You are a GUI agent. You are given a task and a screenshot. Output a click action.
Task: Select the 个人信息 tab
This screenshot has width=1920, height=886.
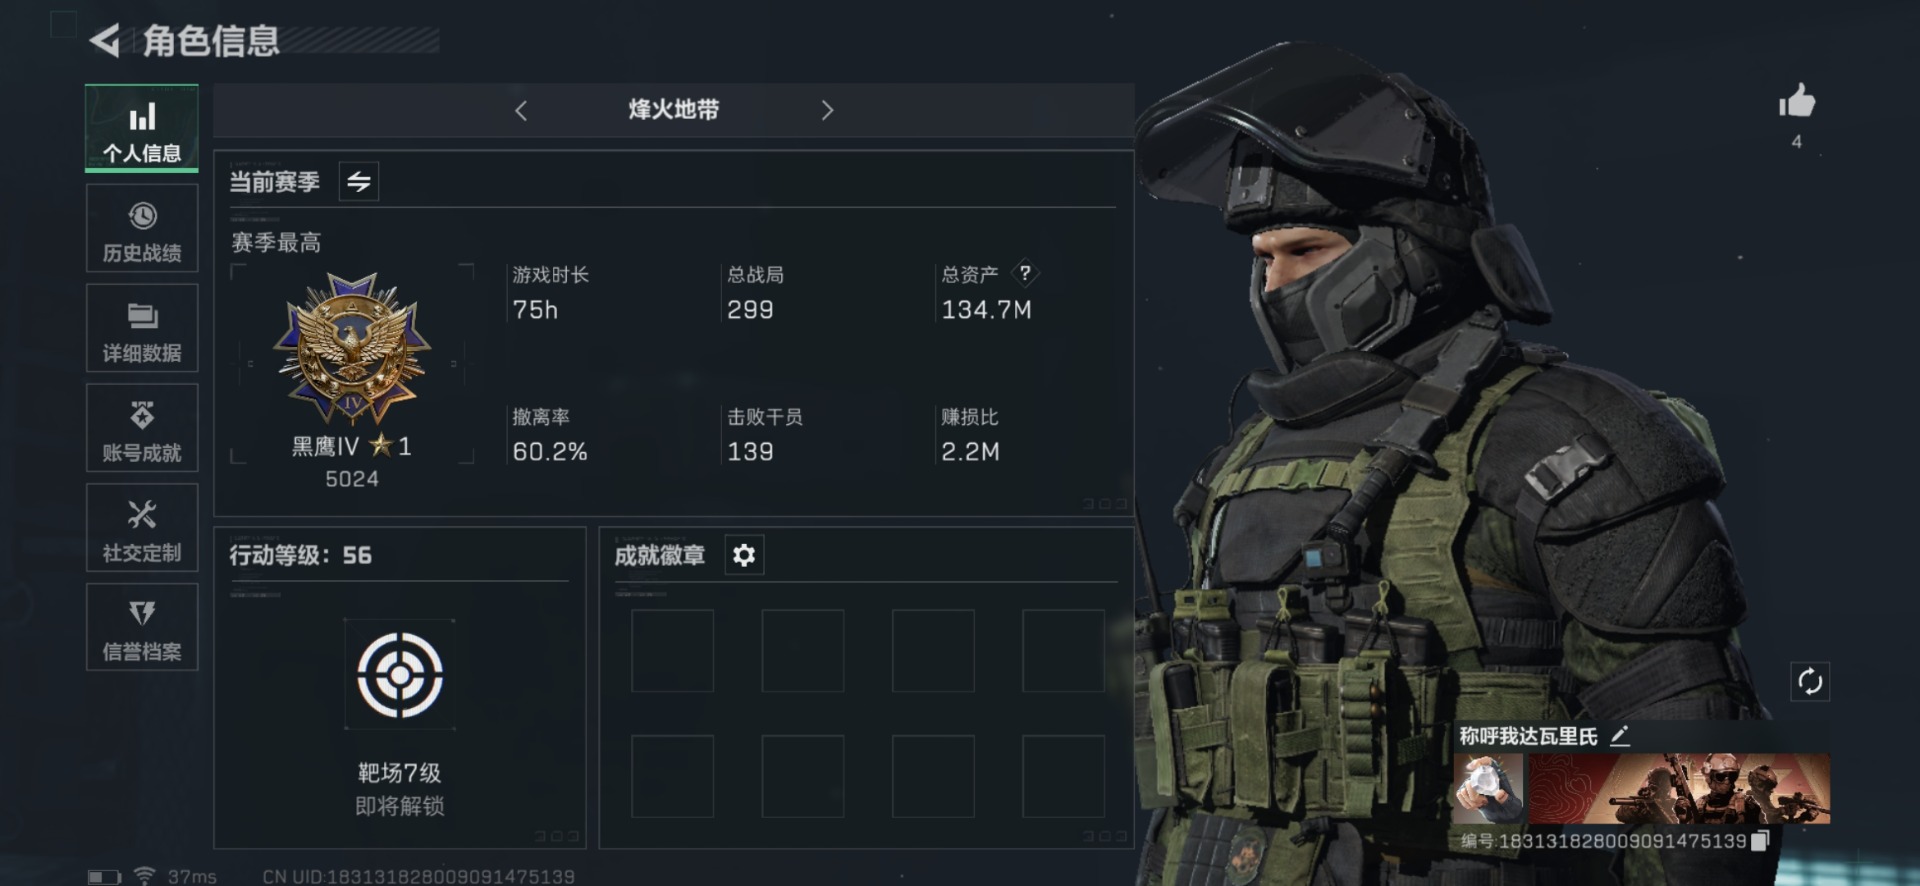point(142,128)
